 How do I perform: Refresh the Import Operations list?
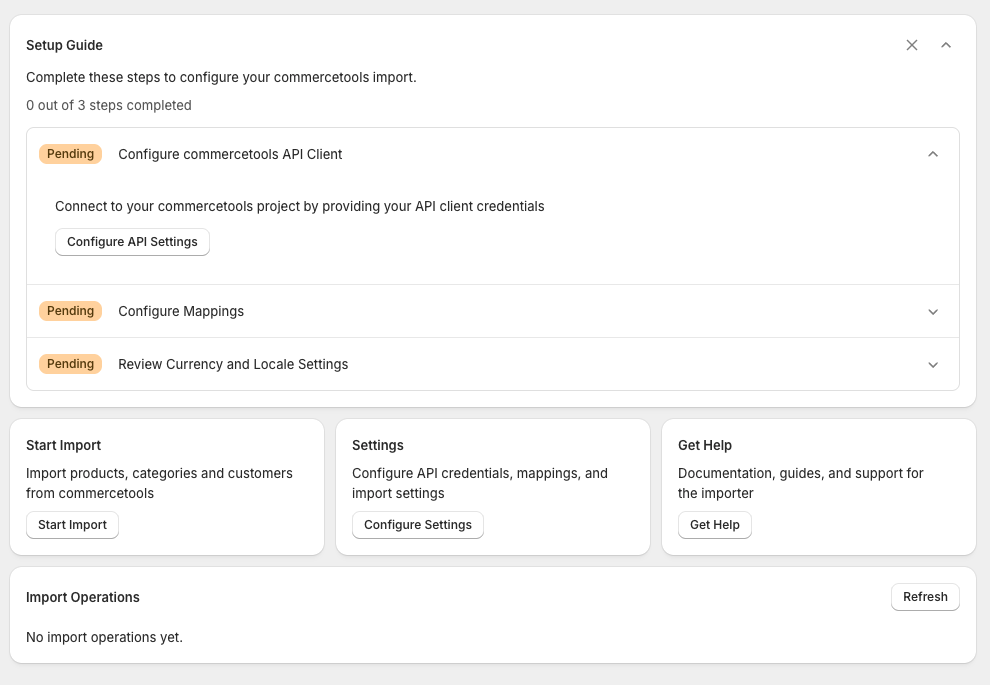pyautogui.click(x=925, y=597)
